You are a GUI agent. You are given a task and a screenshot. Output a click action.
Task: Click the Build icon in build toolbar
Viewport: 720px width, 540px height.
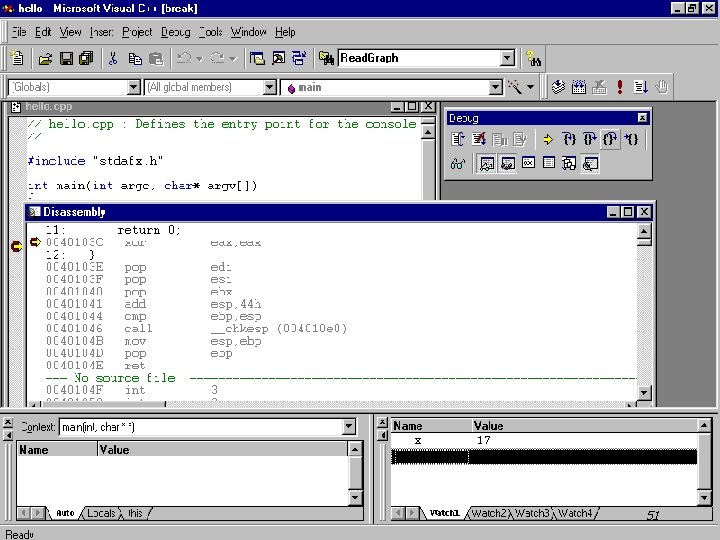579,87
